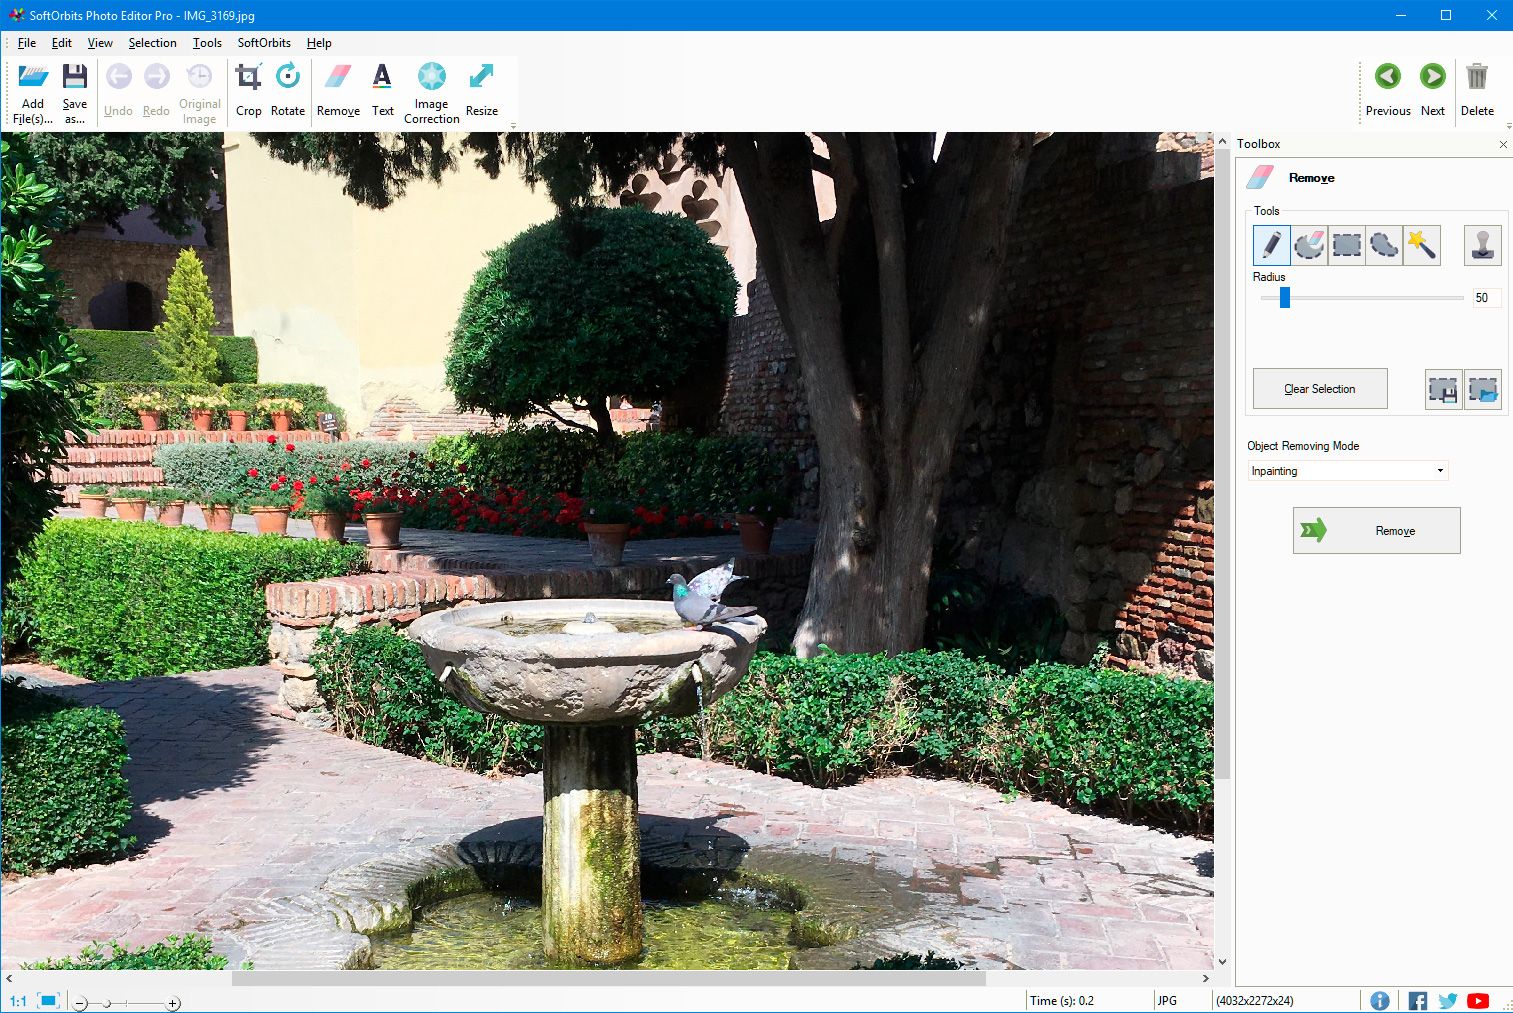Click the '(4032x2272x24)' status text
This screenshot has height=1013, width=1513.
[x=1255, y=1001]
